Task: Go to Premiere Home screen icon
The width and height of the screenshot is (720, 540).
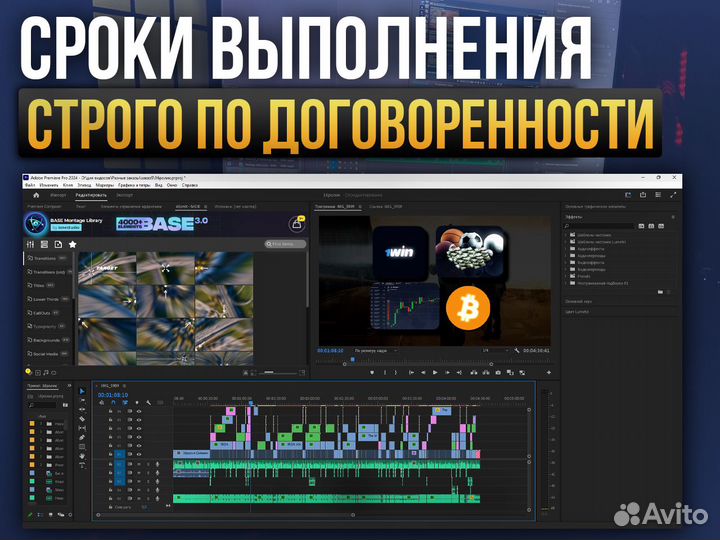Action: (x=36, y=195)
